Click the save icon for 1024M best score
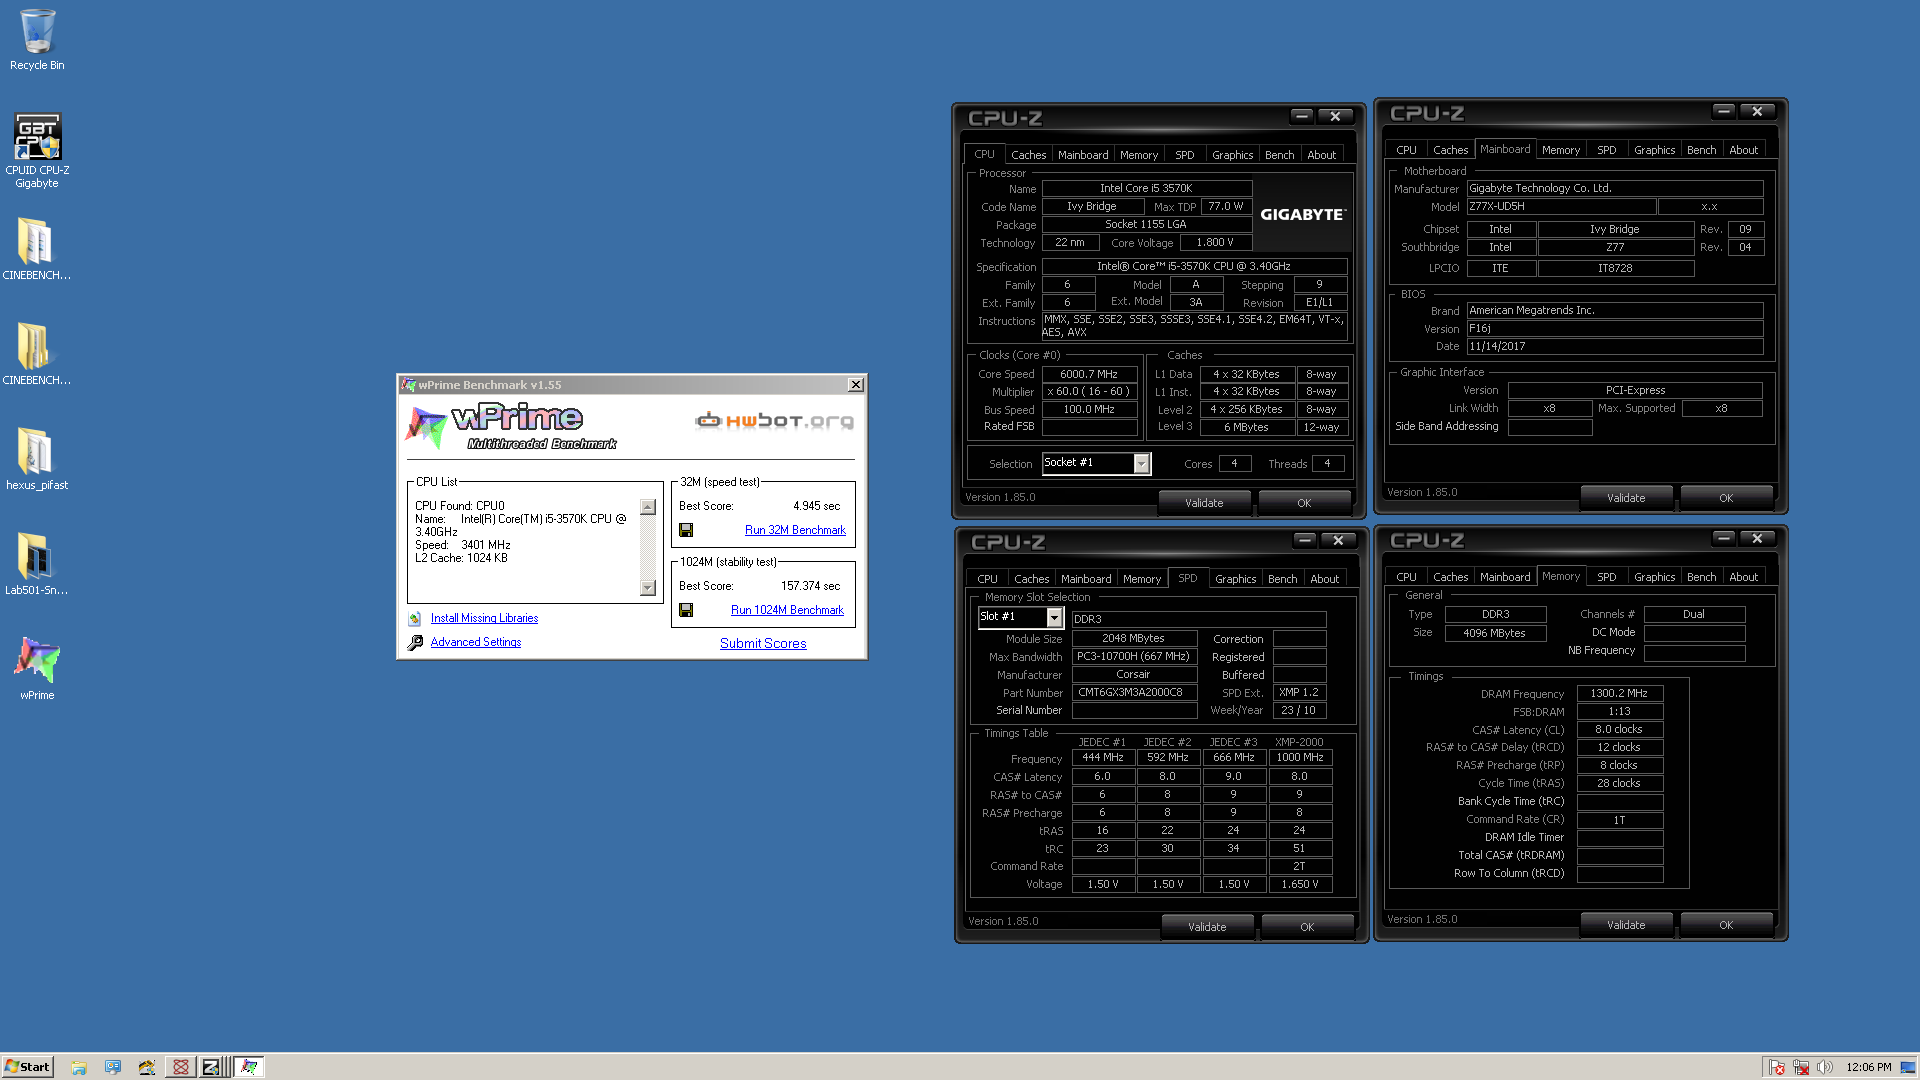This screenshot has width=1920, height=1080. (x=686, y=610)
